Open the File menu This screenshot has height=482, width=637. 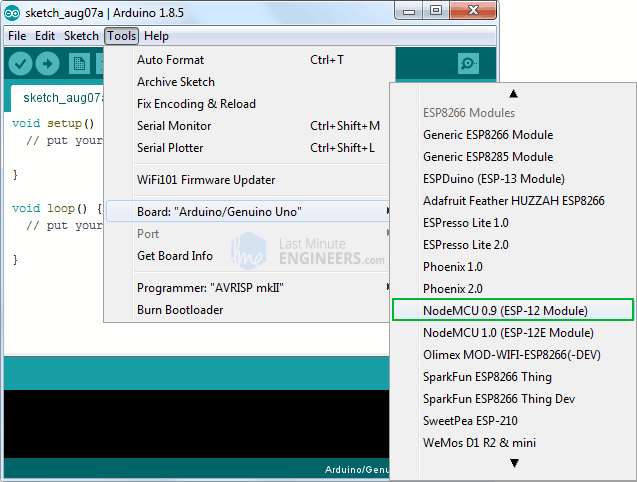pos(17,36)
